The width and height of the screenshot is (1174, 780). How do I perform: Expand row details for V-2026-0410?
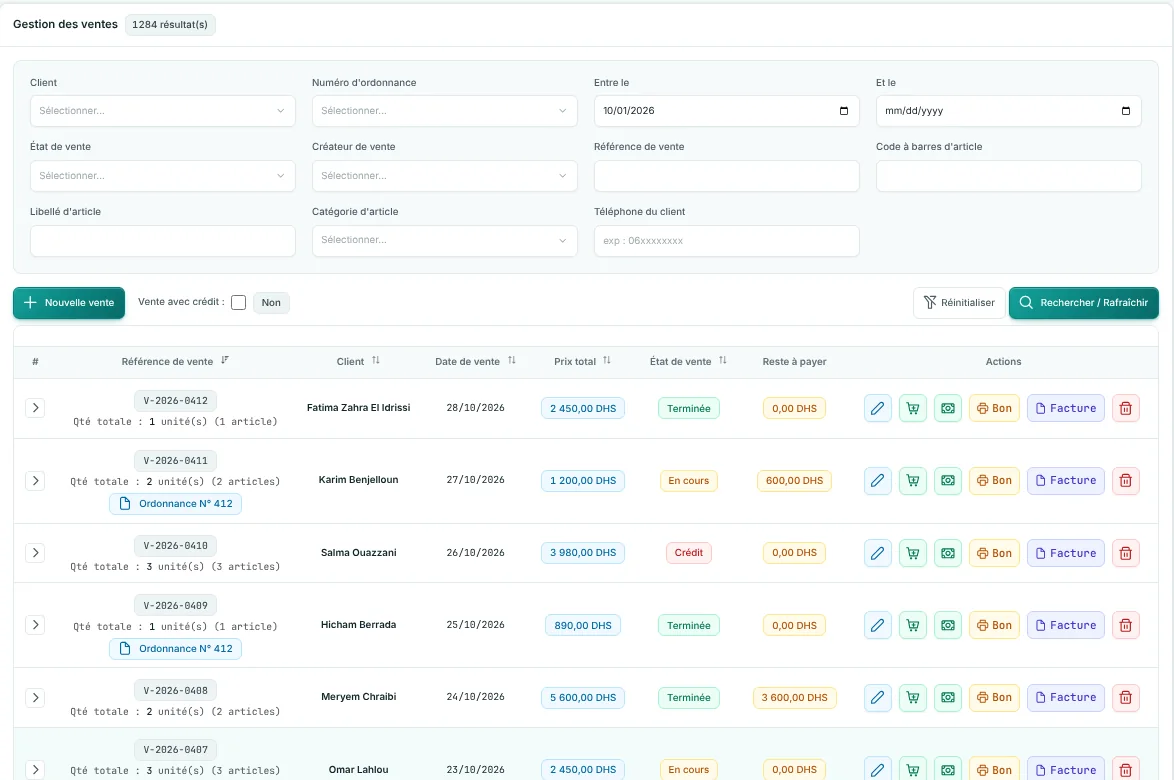point(35,552)
